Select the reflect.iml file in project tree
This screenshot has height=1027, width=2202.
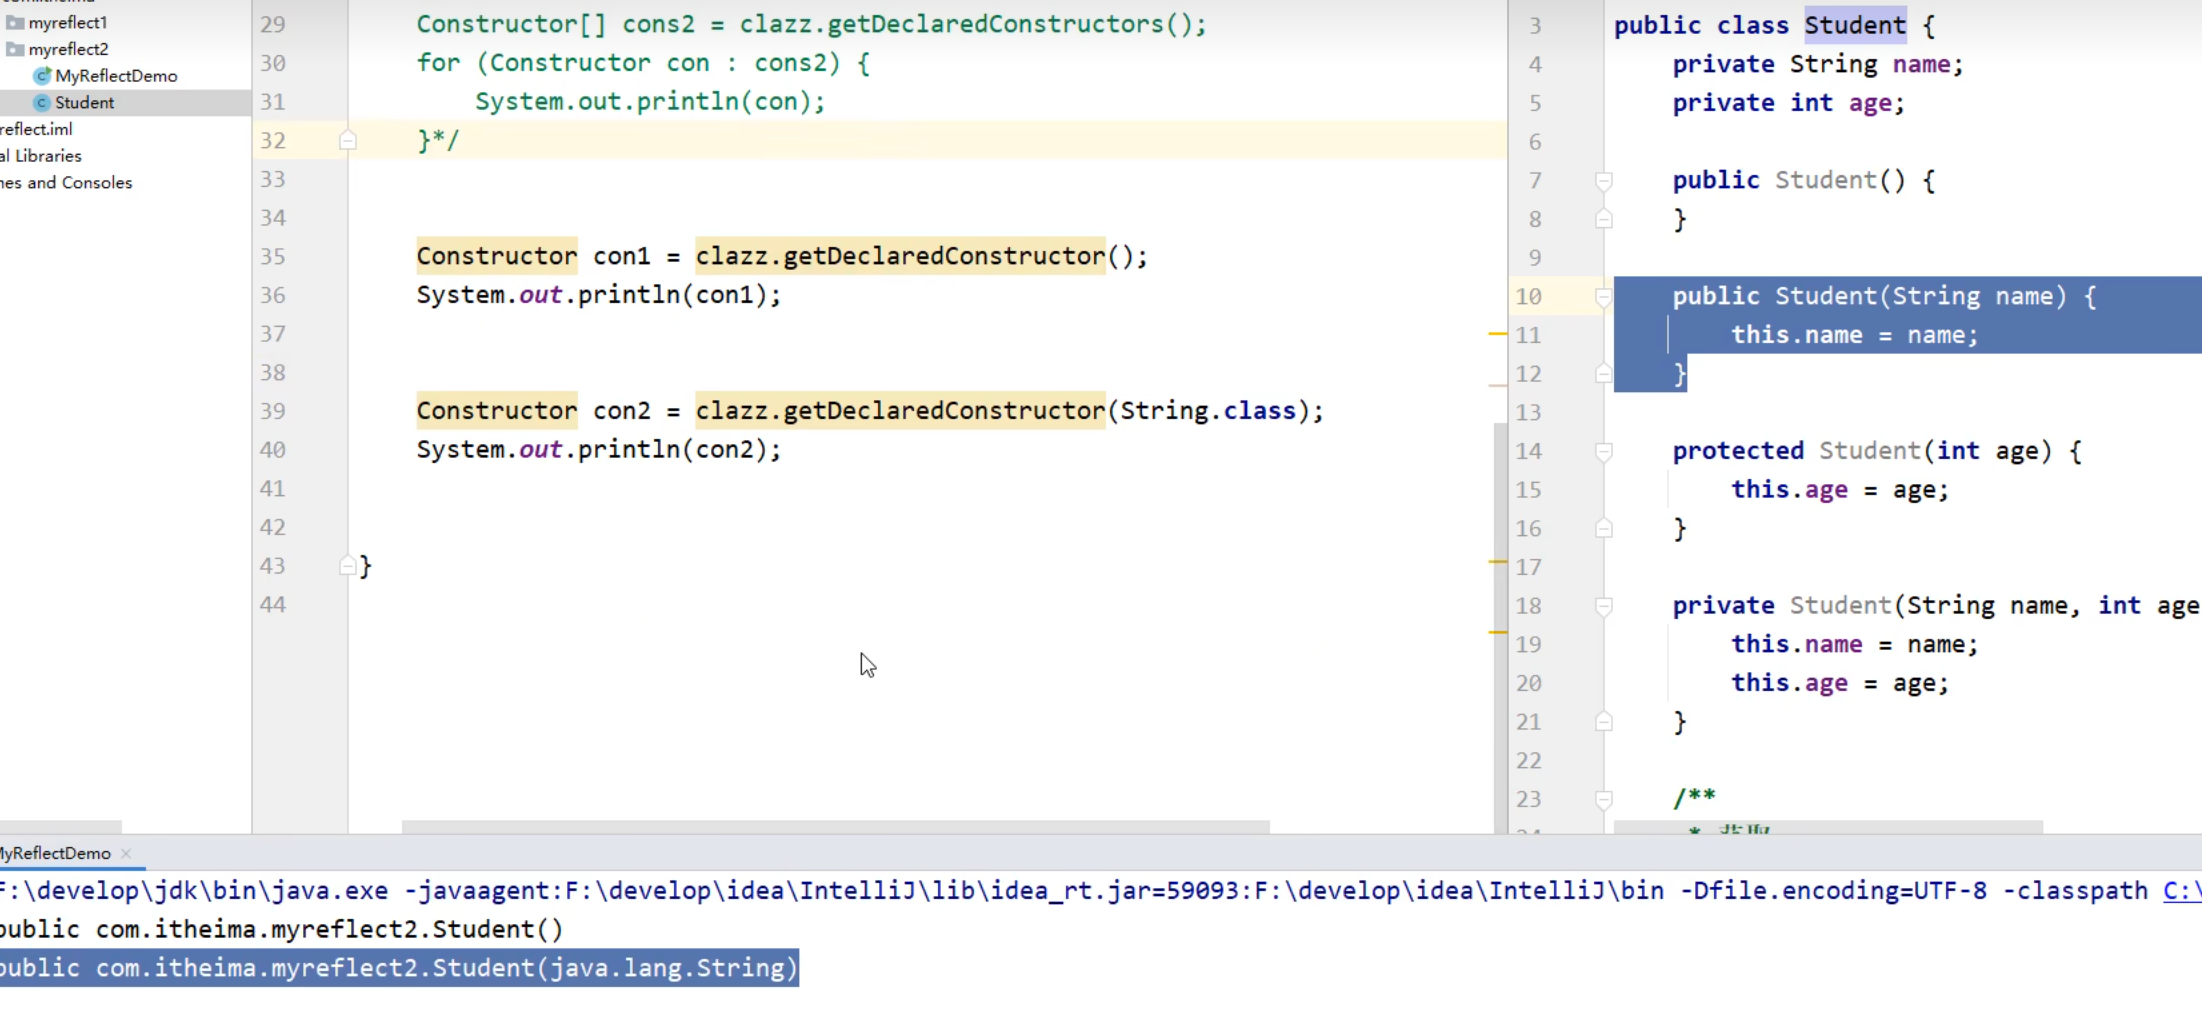tap(37, 129)
